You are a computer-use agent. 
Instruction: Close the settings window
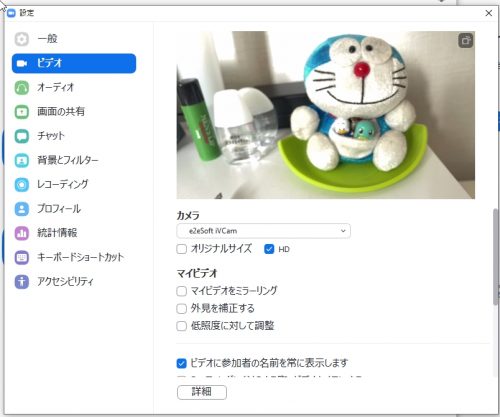click(x=489, y=13)
